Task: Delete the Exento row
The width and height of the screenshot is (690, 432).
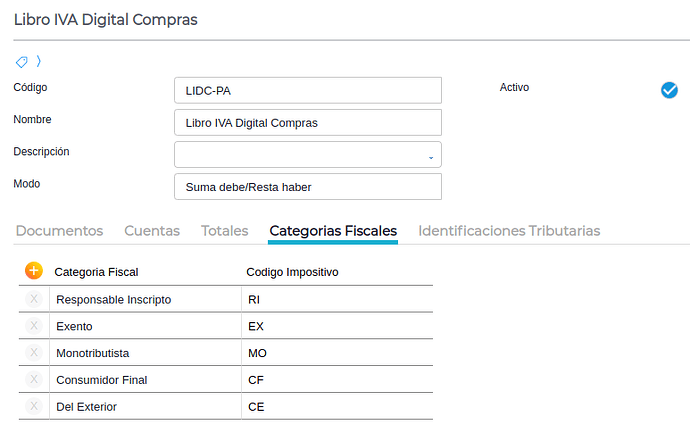Action: click(33, 326)
